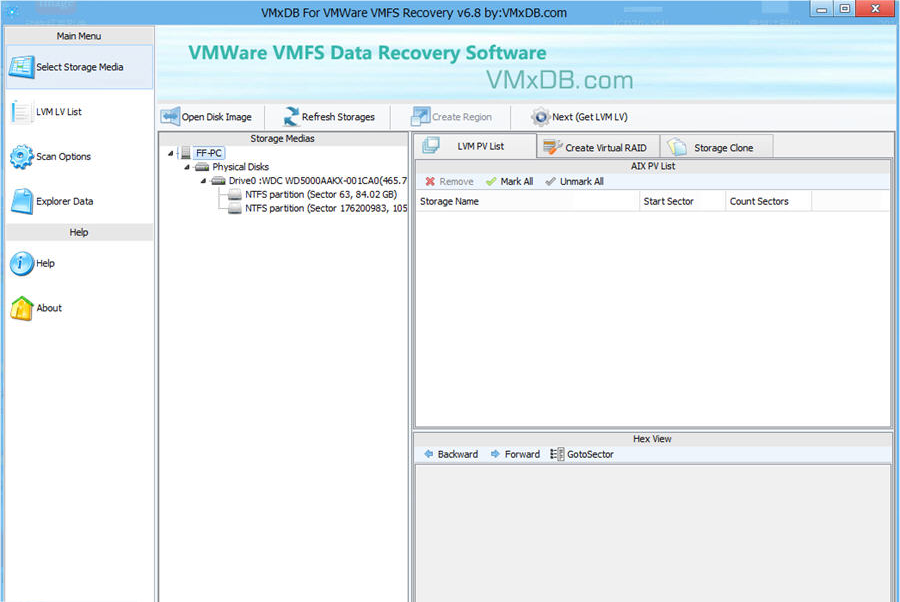This screenshot has height=602, width=900.
Task: Collapse the Physical Disks tree node
Action: tap(187, 166)
